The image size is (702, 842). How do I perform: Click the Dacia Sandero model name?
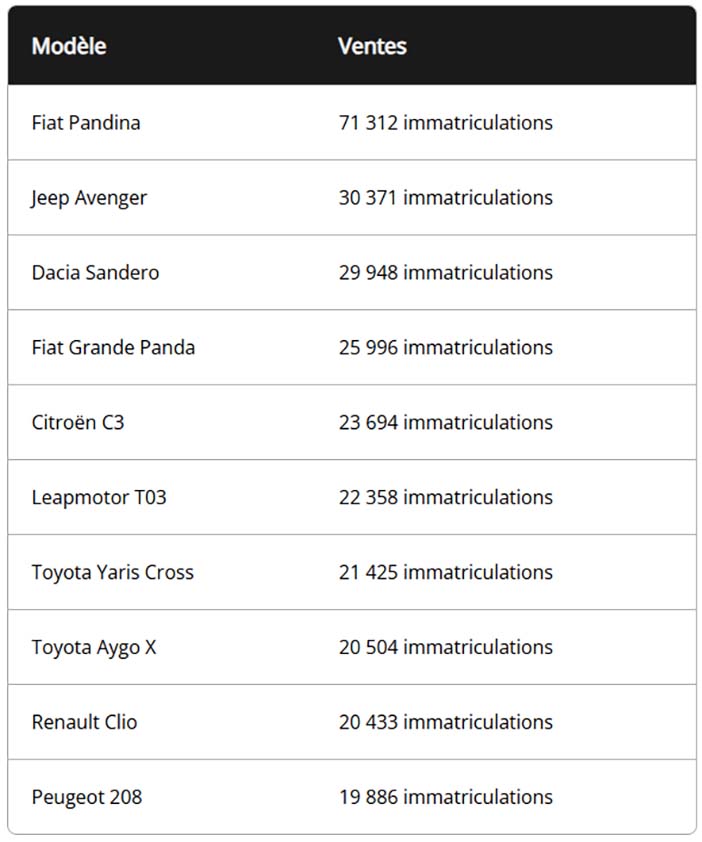(95, 272)
